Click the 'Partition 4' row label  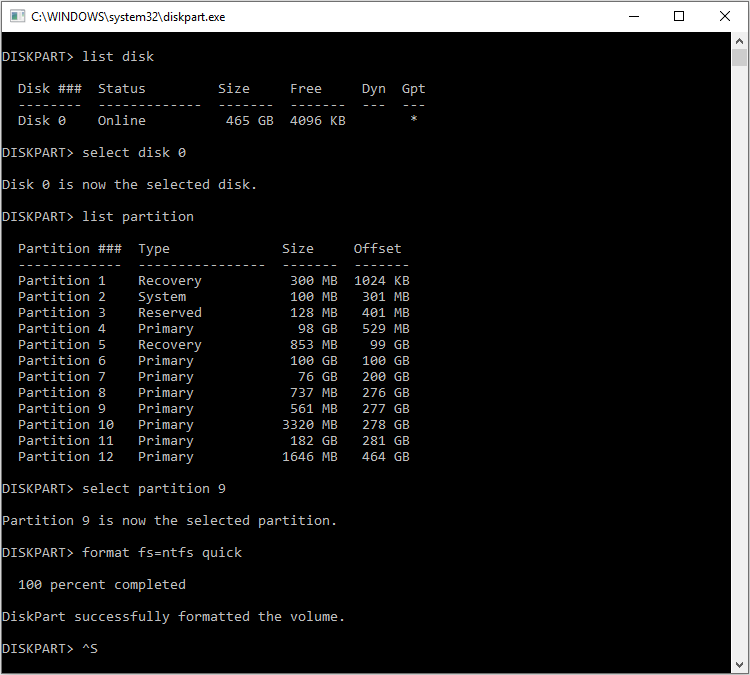62,329
